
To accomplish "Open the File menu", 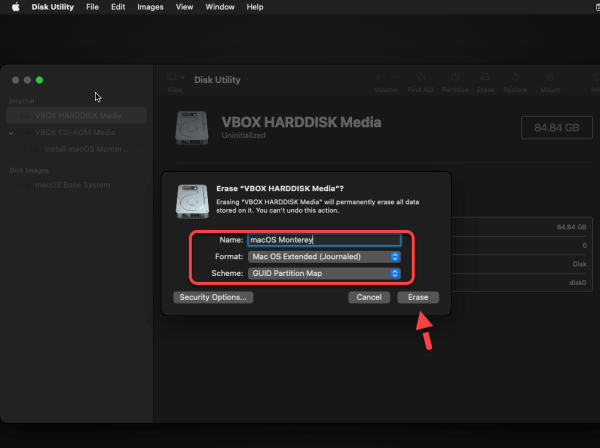I will (x=92, y=7).
